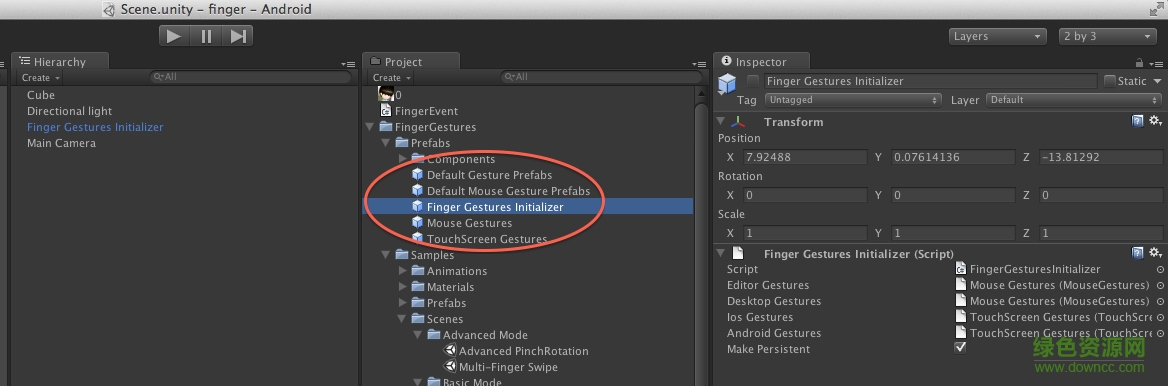
Task: Click the Scenes folder icon
Action: (x=418, y=319)
